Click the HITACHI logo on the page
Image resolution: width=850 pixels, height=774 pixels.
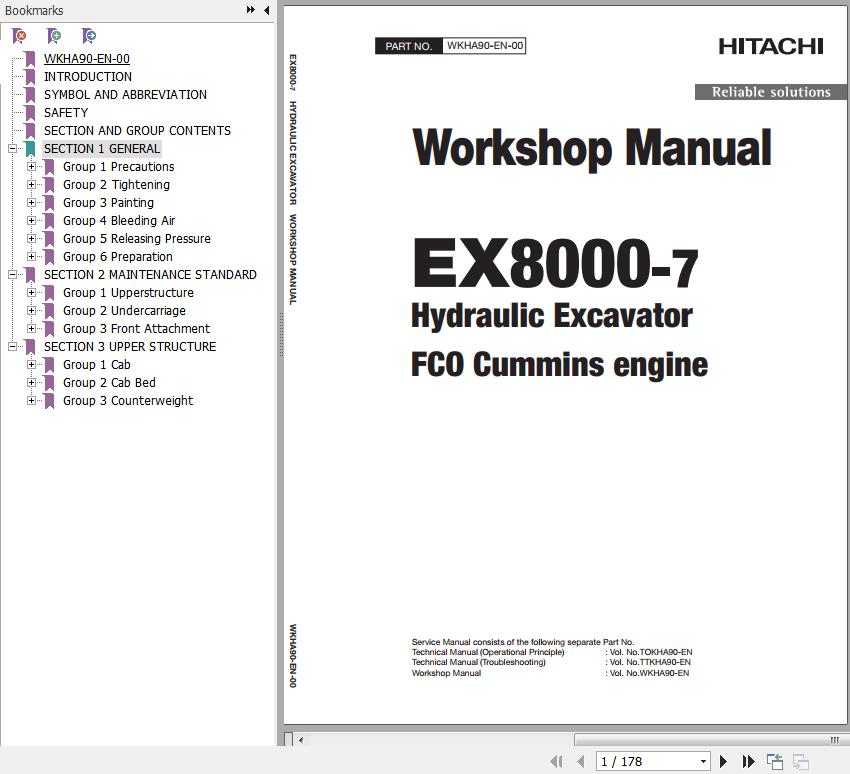click(x=771, y=47)
